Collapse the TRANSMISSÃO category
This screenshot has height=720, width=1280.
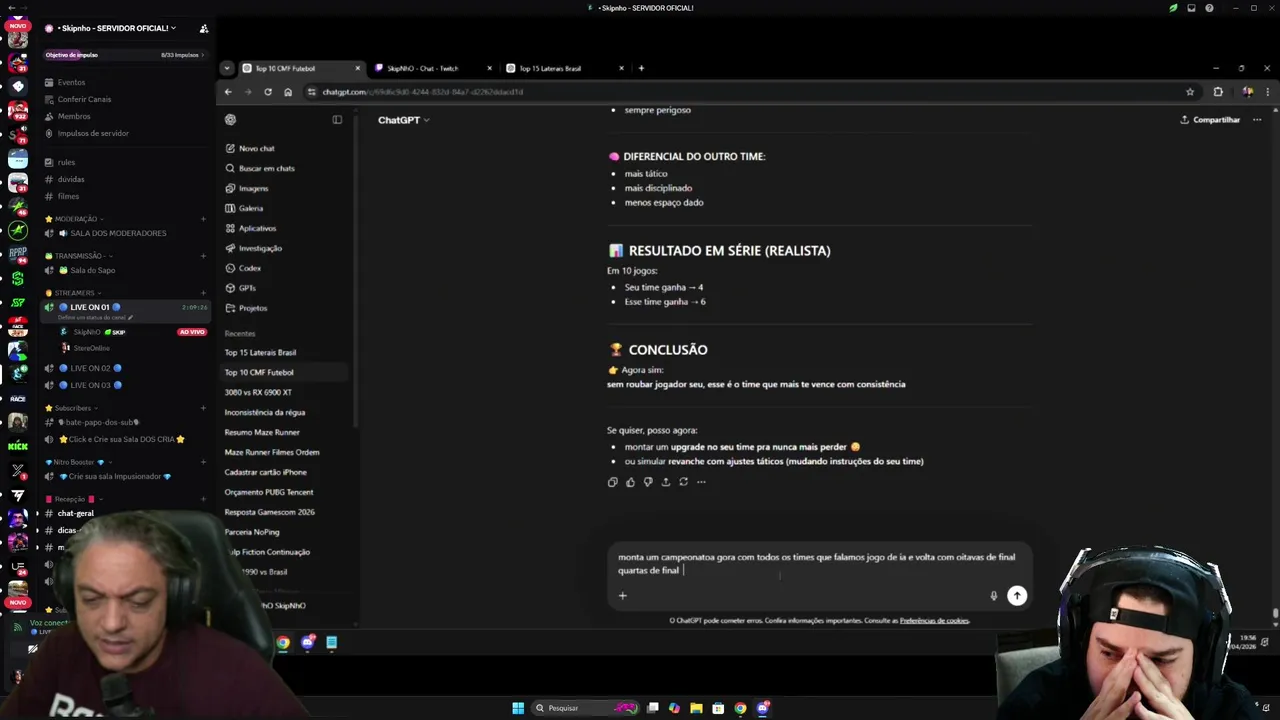[x=79, y=256]
